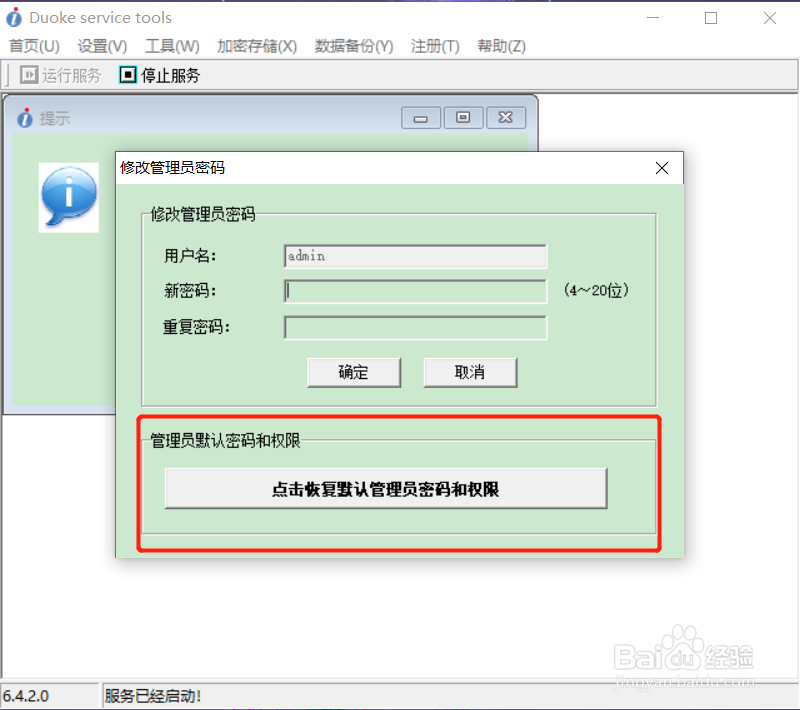Cancel with the 取消 button
This screenshot has width=800, height=710.
coord(470,372)
